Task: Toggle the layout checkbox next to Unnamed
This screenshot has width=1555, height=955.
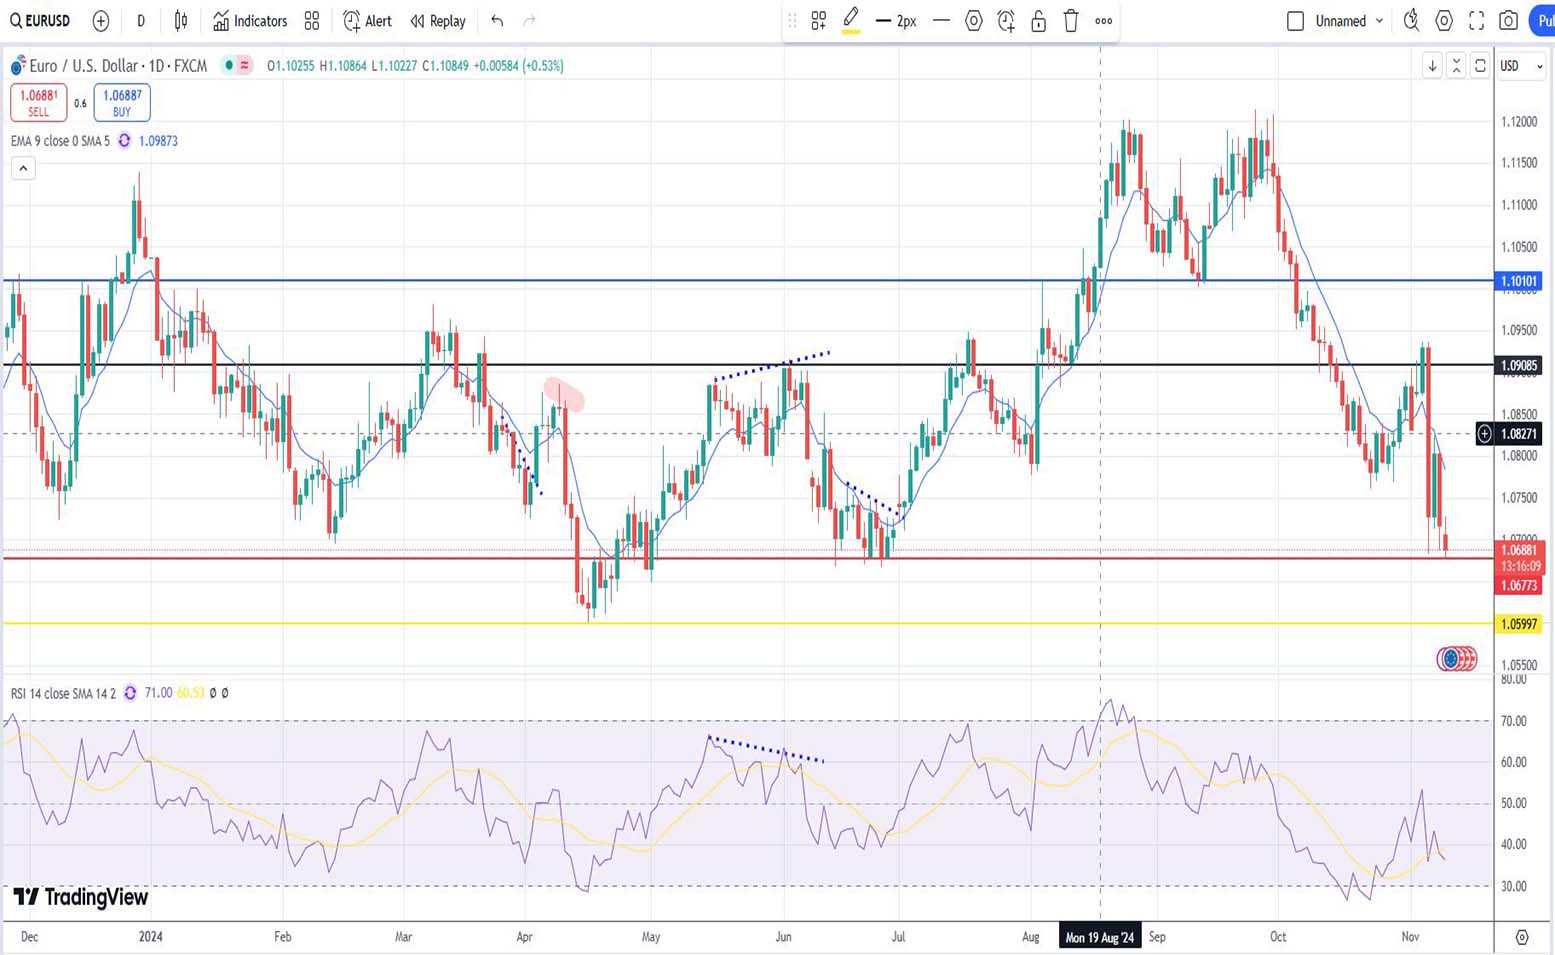Action: point(1295,21)
